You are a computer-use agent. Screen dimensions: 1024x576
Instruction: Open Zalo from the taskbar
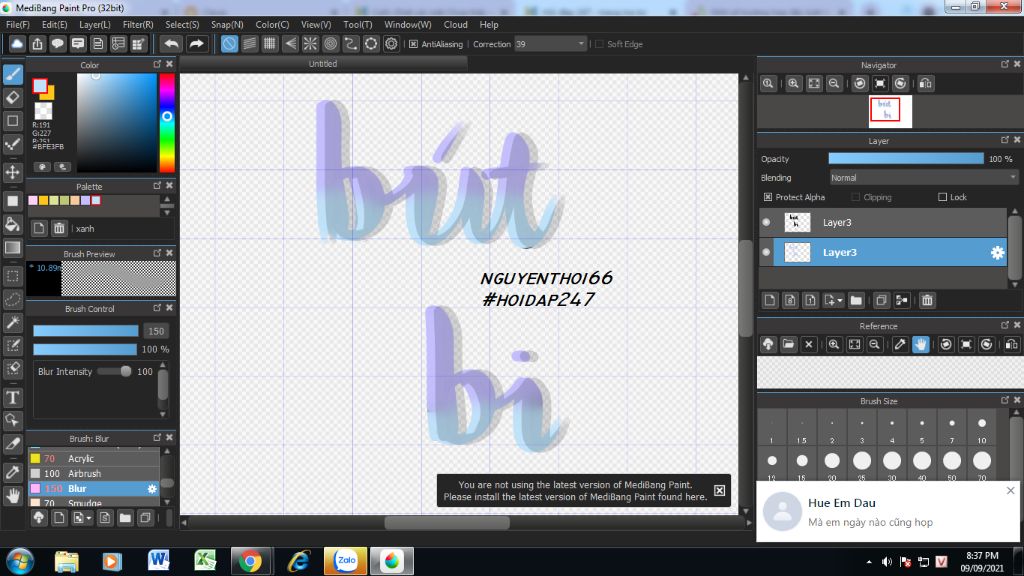(x=345, y=560)
